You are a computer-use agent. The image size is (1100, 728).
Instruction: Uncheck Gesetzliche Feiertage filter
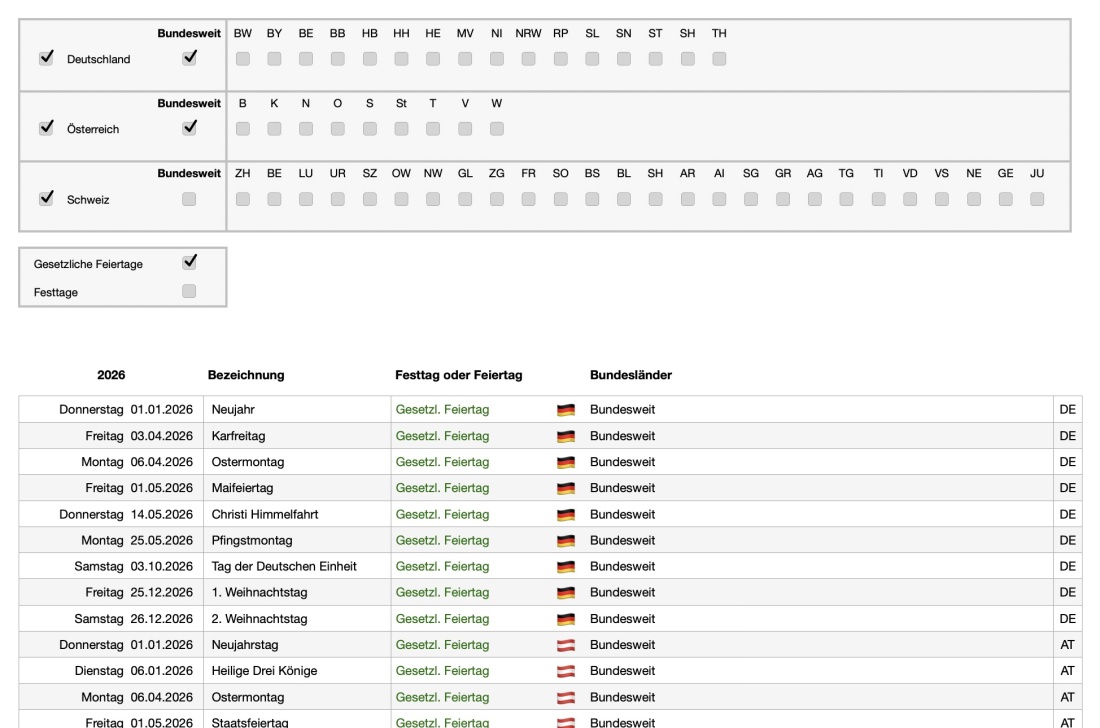pos(190,263)
